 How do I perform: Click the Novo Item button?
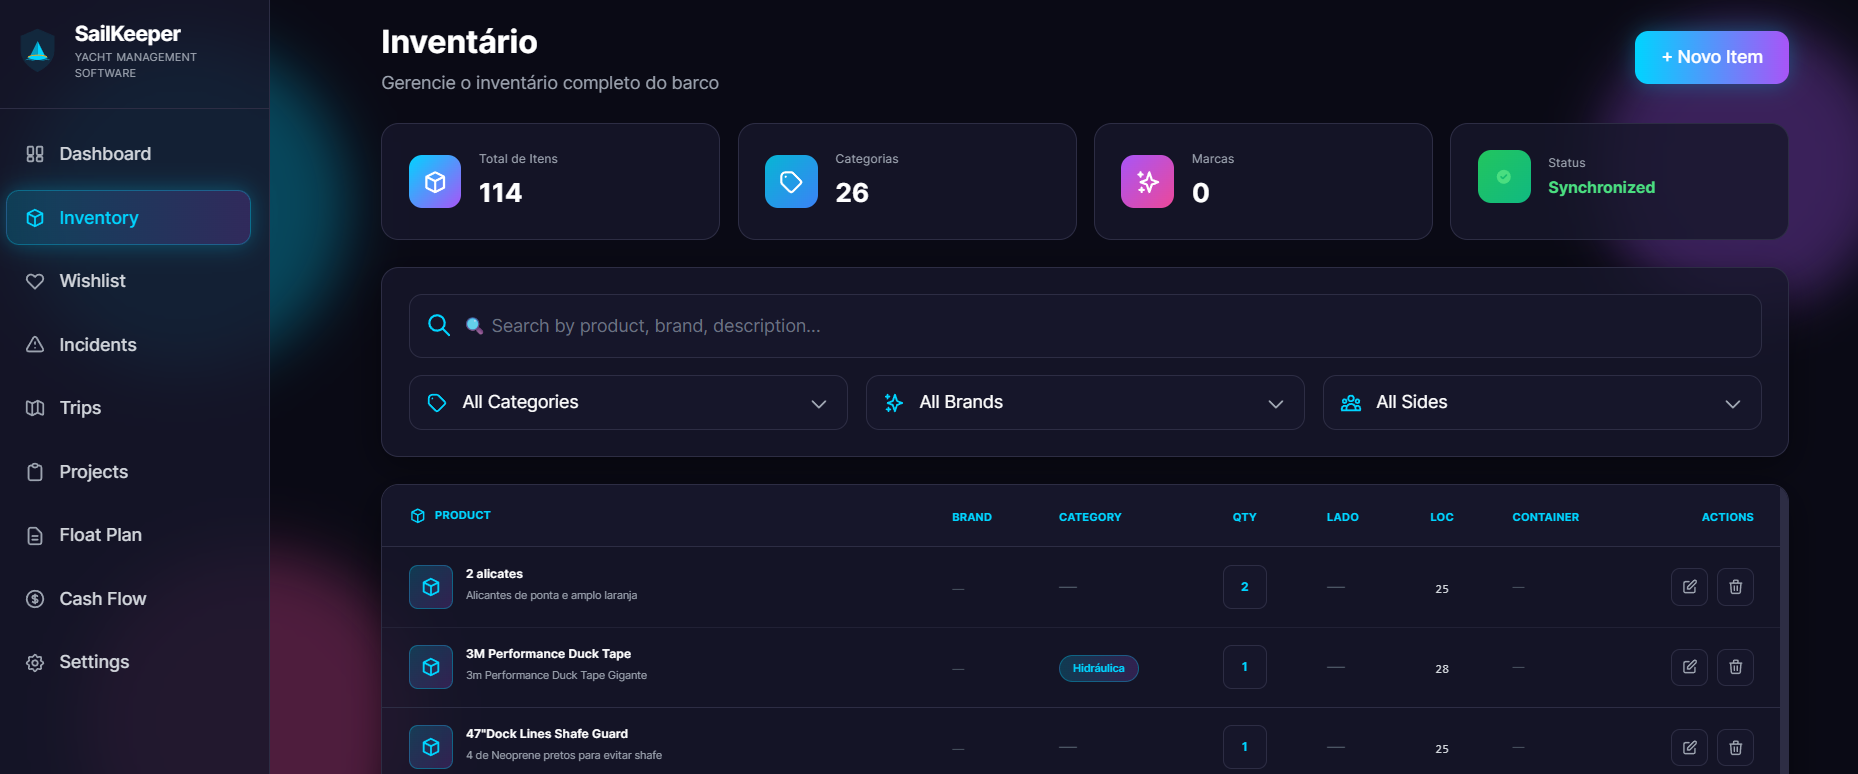(x=1711, y=58)
